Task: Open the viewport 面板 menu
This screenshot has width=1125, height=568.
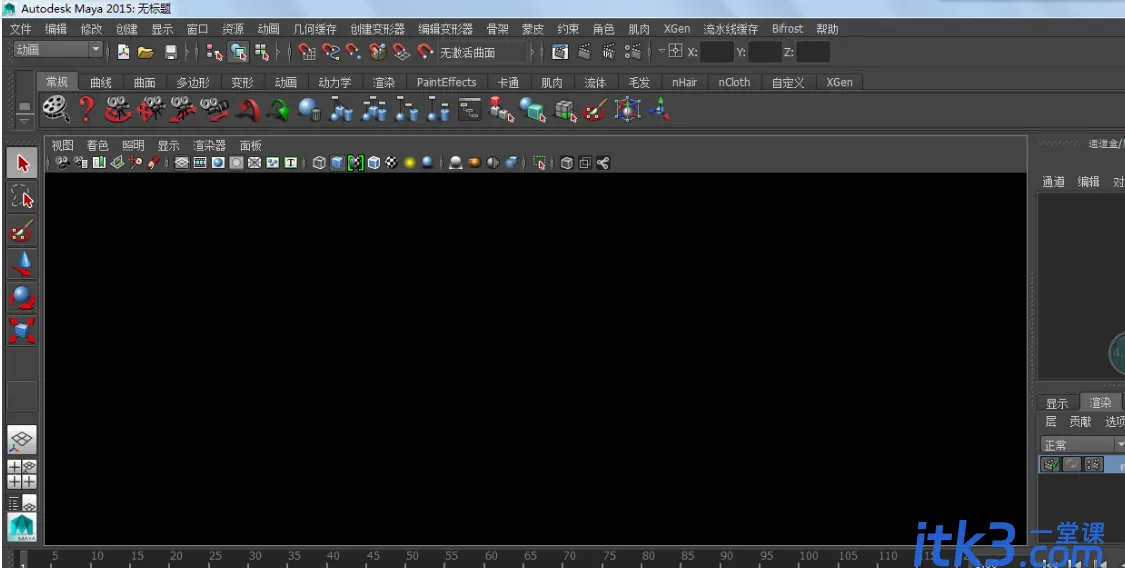Action: click(251, 145)
